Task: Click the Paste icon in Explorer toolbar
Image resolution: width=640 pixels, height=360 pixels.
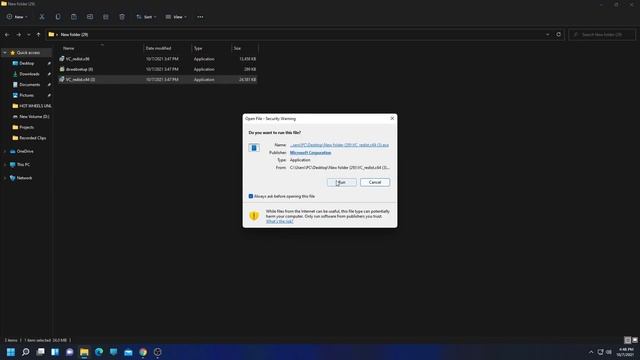Action: point(73,17)
